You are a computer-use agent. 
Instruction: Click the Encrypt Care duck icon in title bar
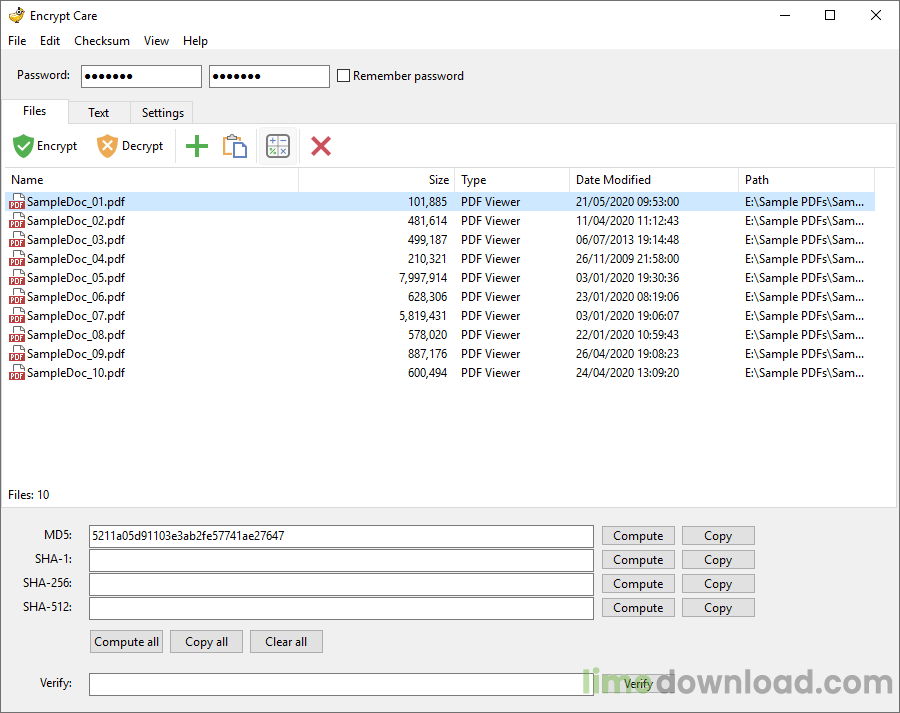(16, 15)
